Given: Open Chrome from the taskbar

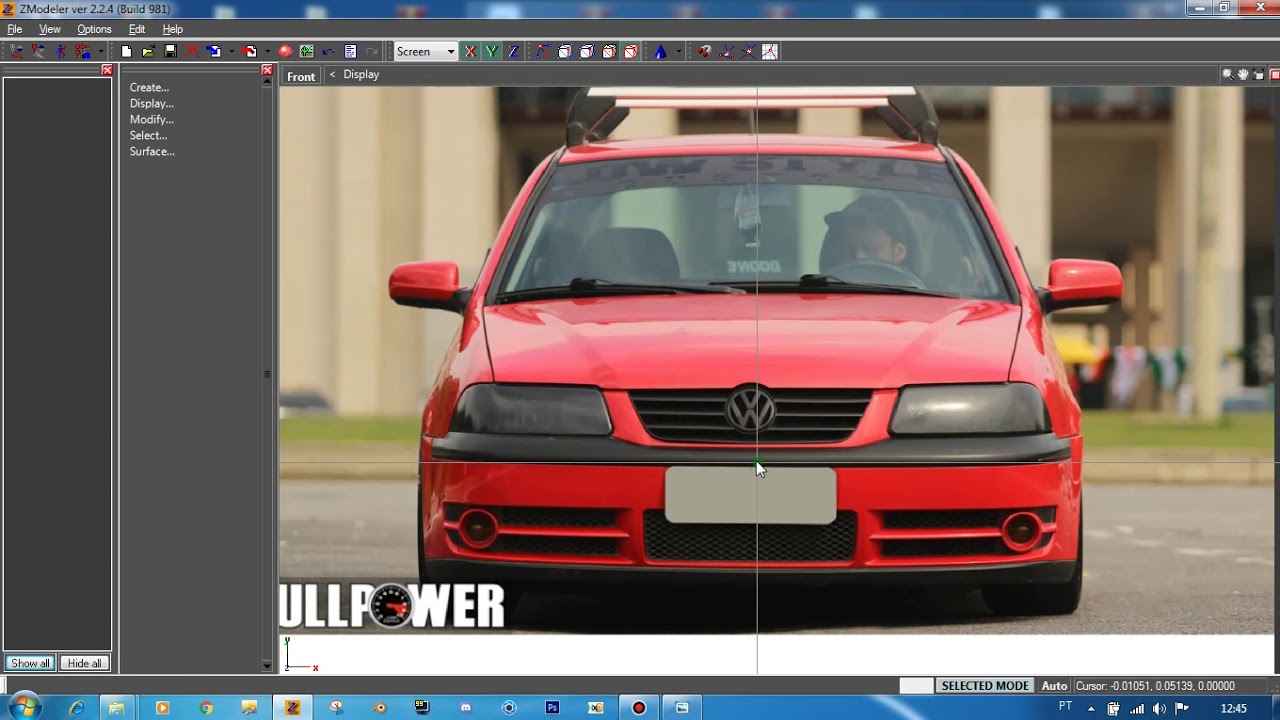Looking at the screenshot, I should click(206, 707).
